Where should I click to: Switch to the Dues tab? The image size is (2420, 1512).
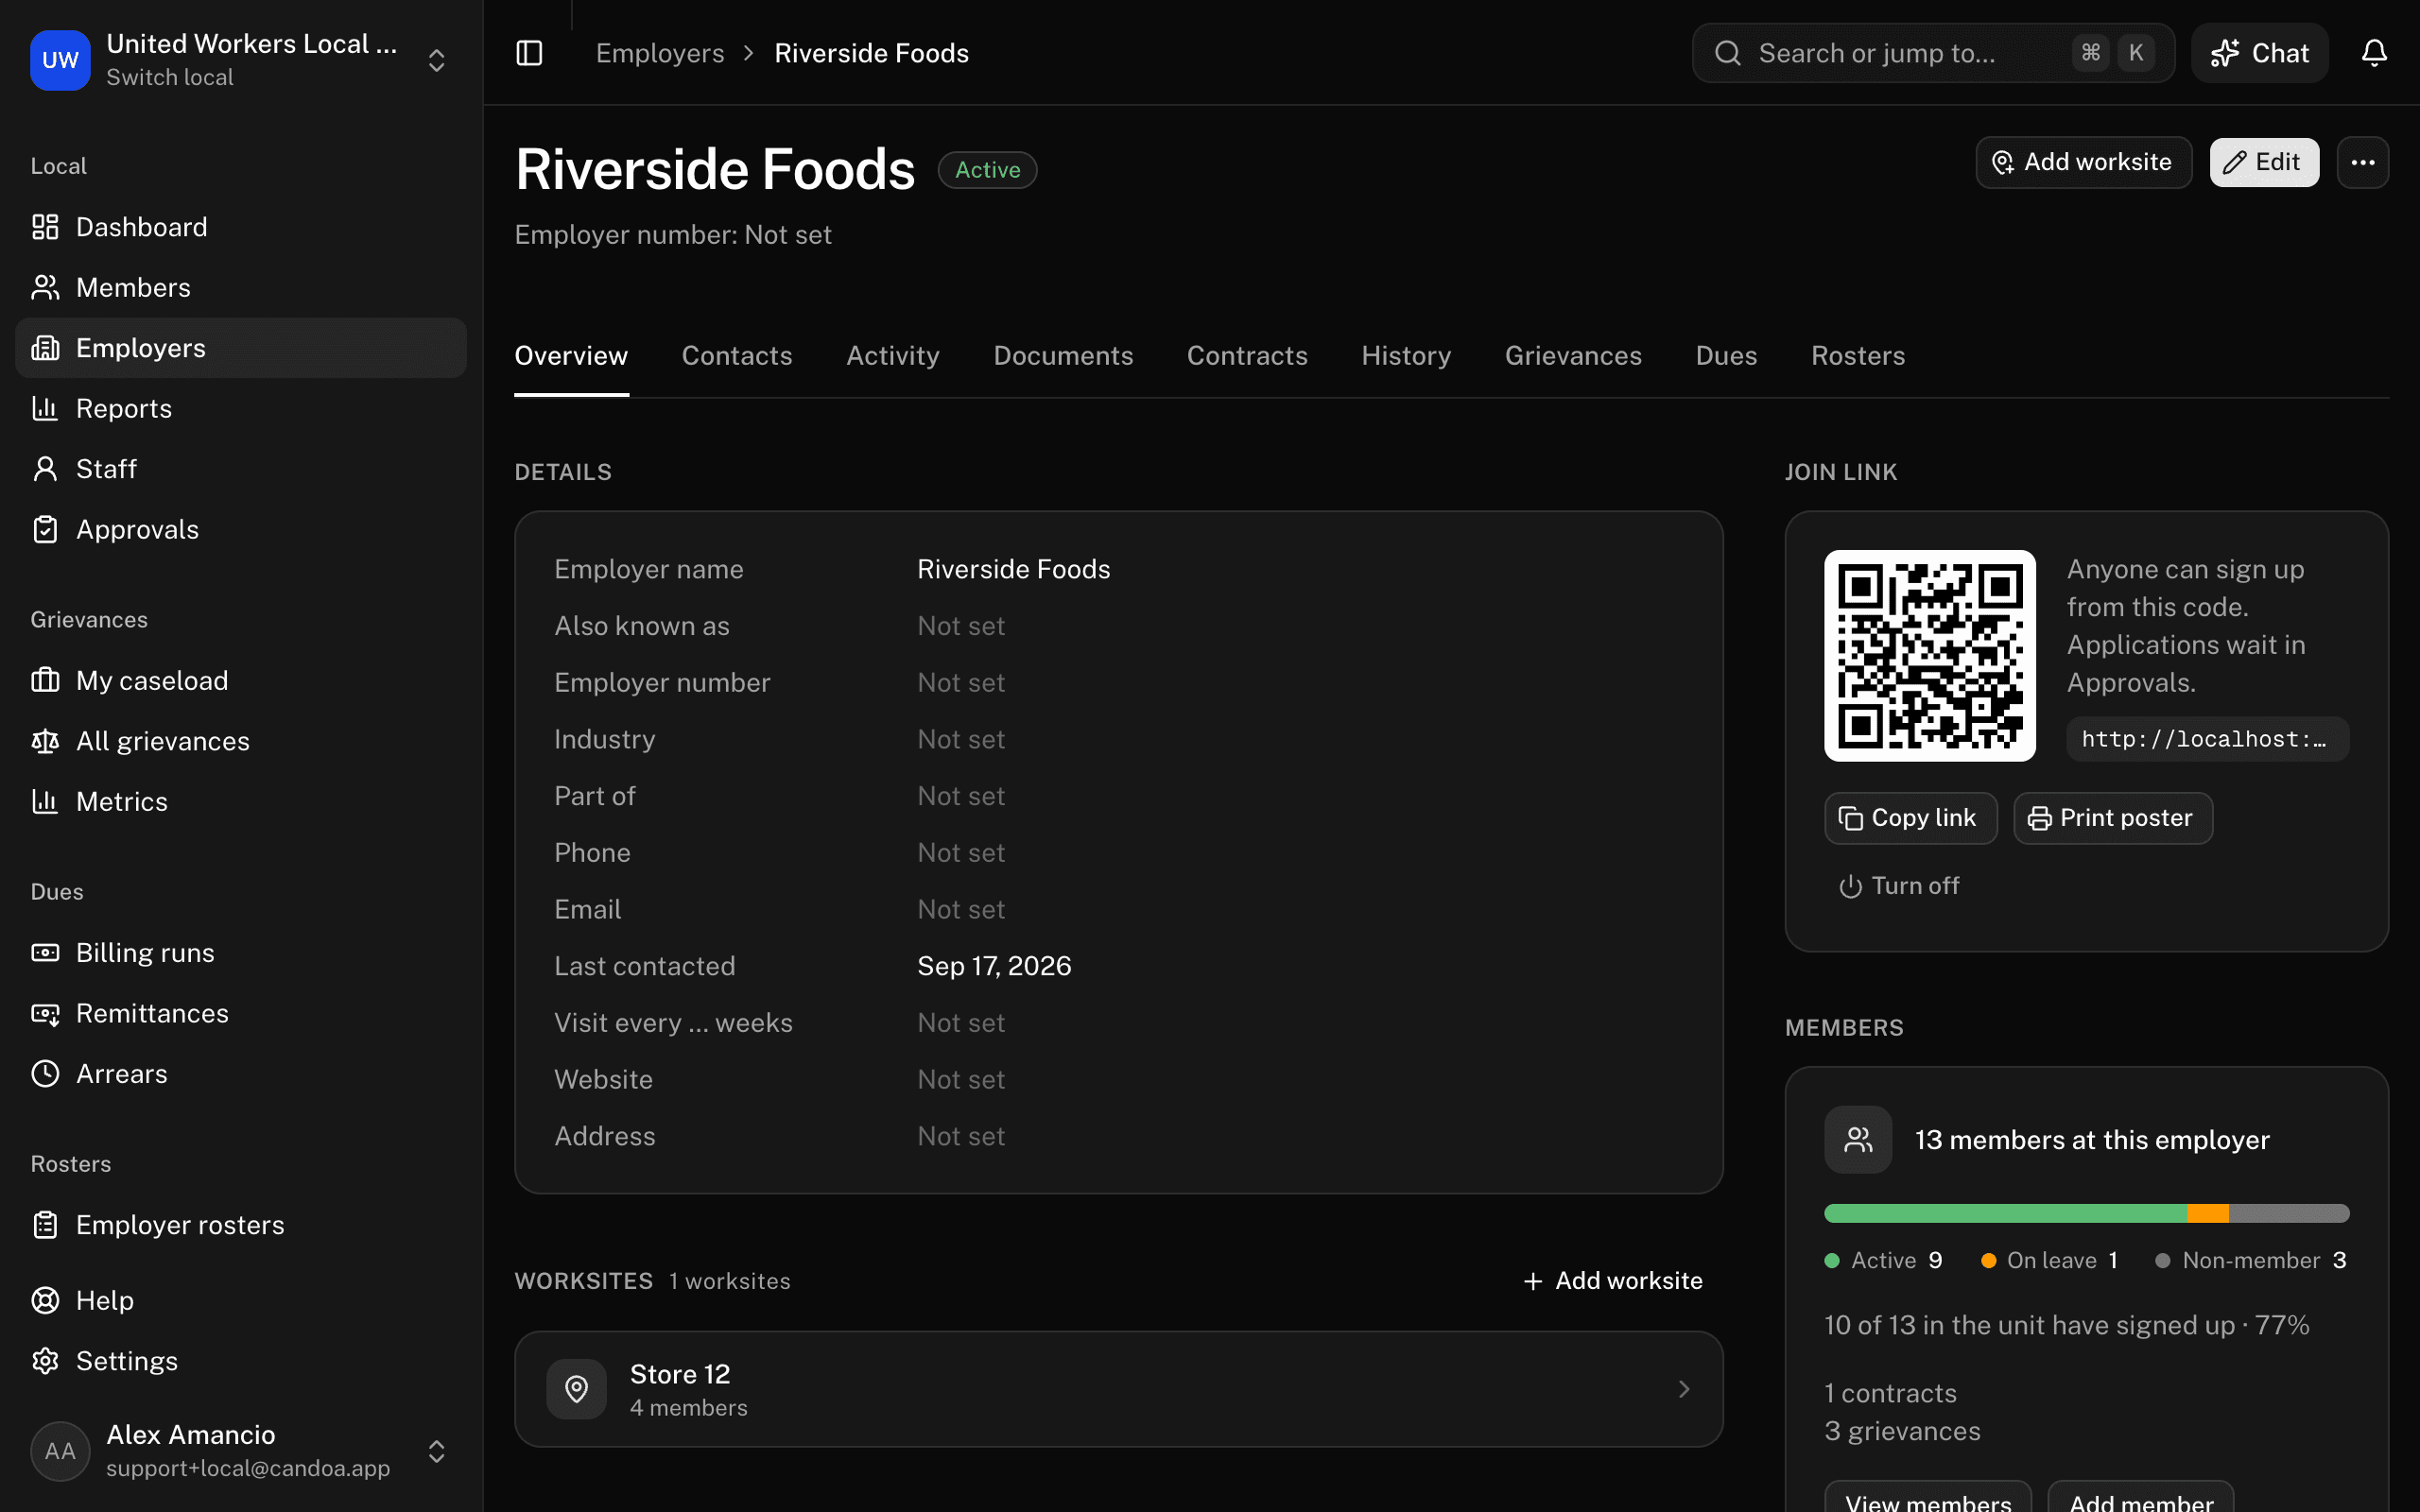pyautogui.click(x=1726, y=356)
